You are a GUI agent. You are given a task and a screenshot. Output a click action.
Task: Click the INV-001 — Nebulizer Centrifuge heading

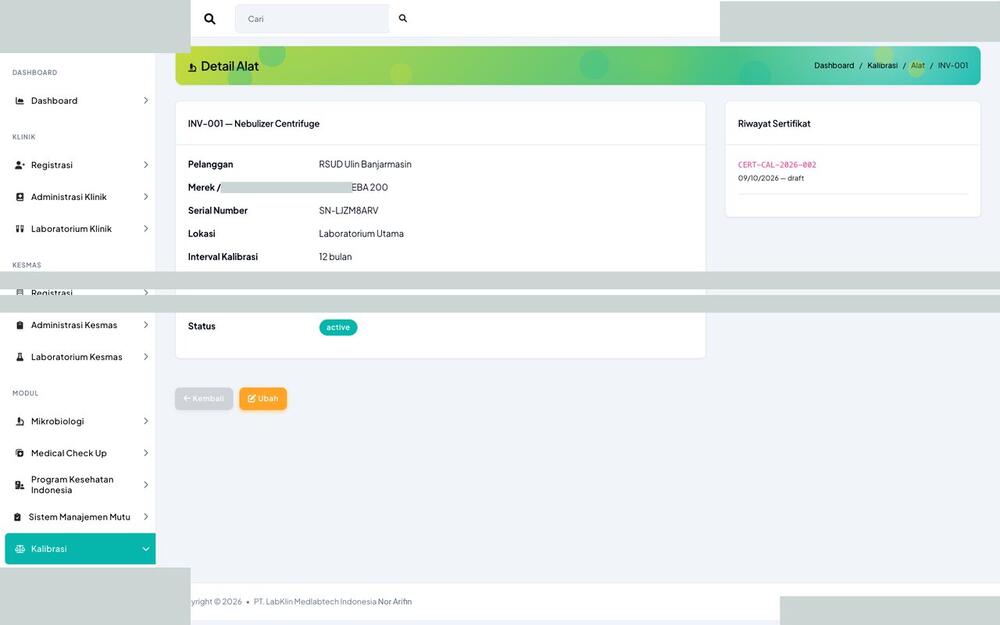coord(254,124)
